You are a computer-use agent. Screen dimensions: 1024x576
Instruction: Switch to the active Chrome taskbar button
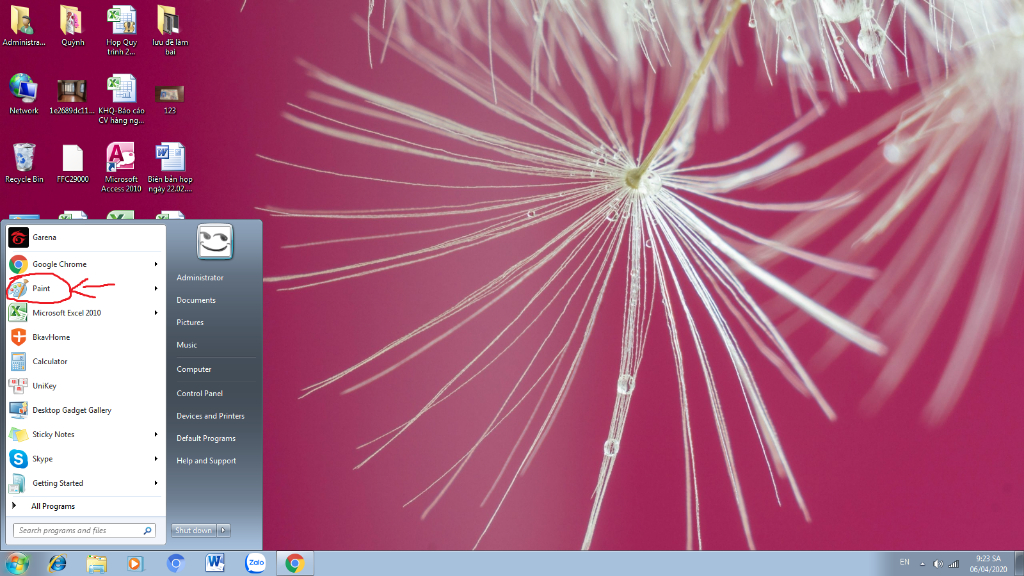295,563
